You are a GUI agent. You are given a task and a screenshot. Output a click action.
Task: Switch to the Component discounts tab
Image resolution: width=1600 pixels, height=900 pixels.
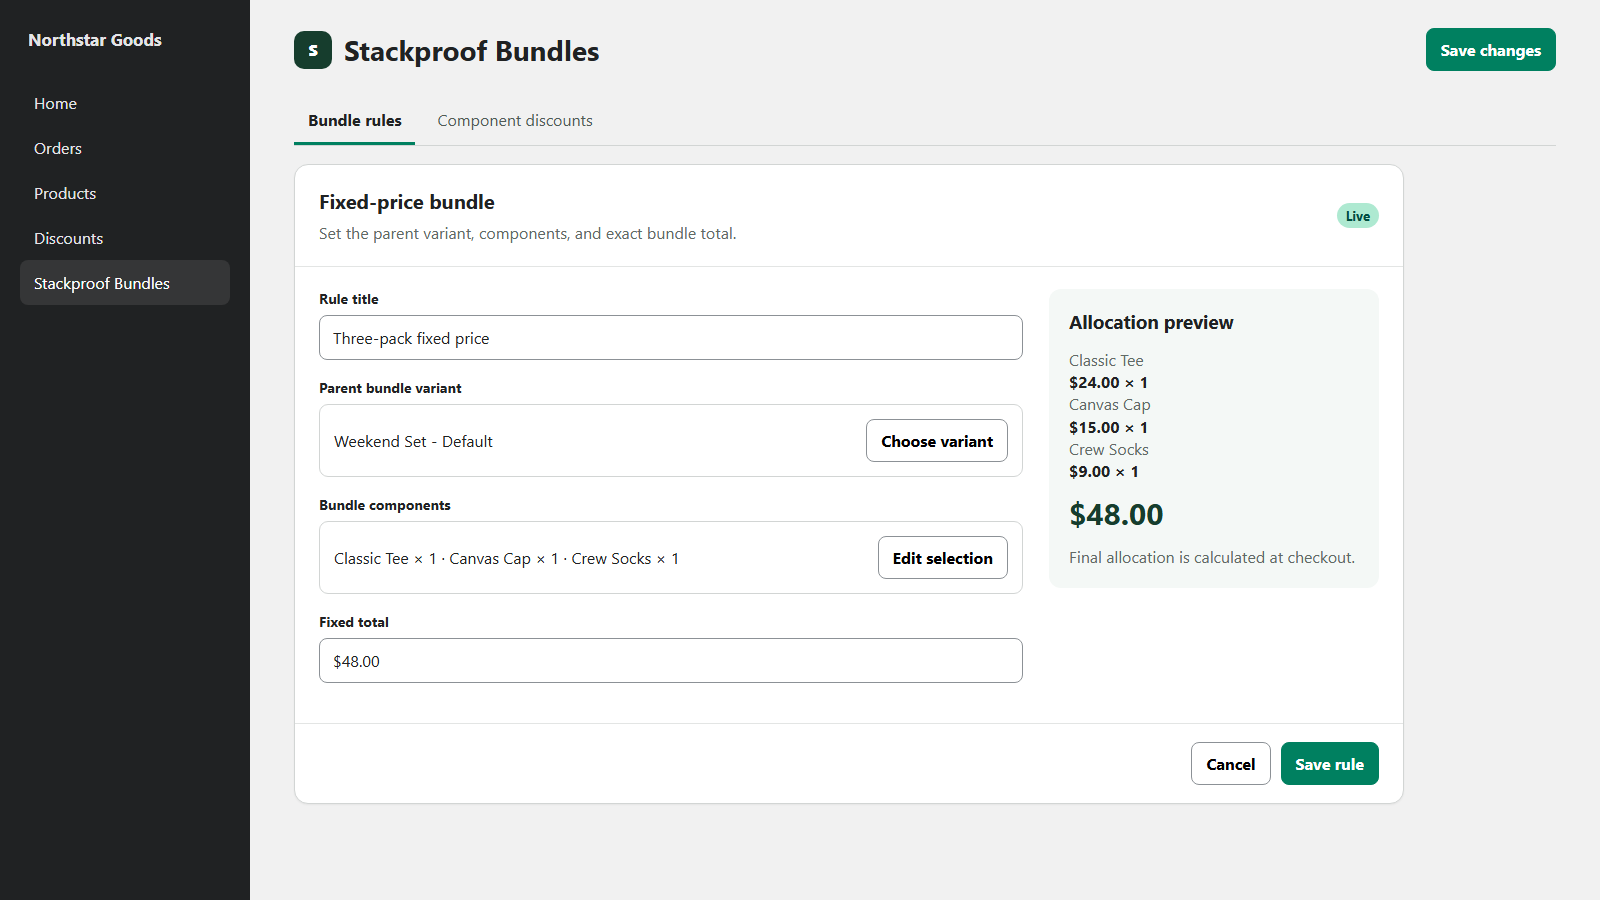pos(515,121)
